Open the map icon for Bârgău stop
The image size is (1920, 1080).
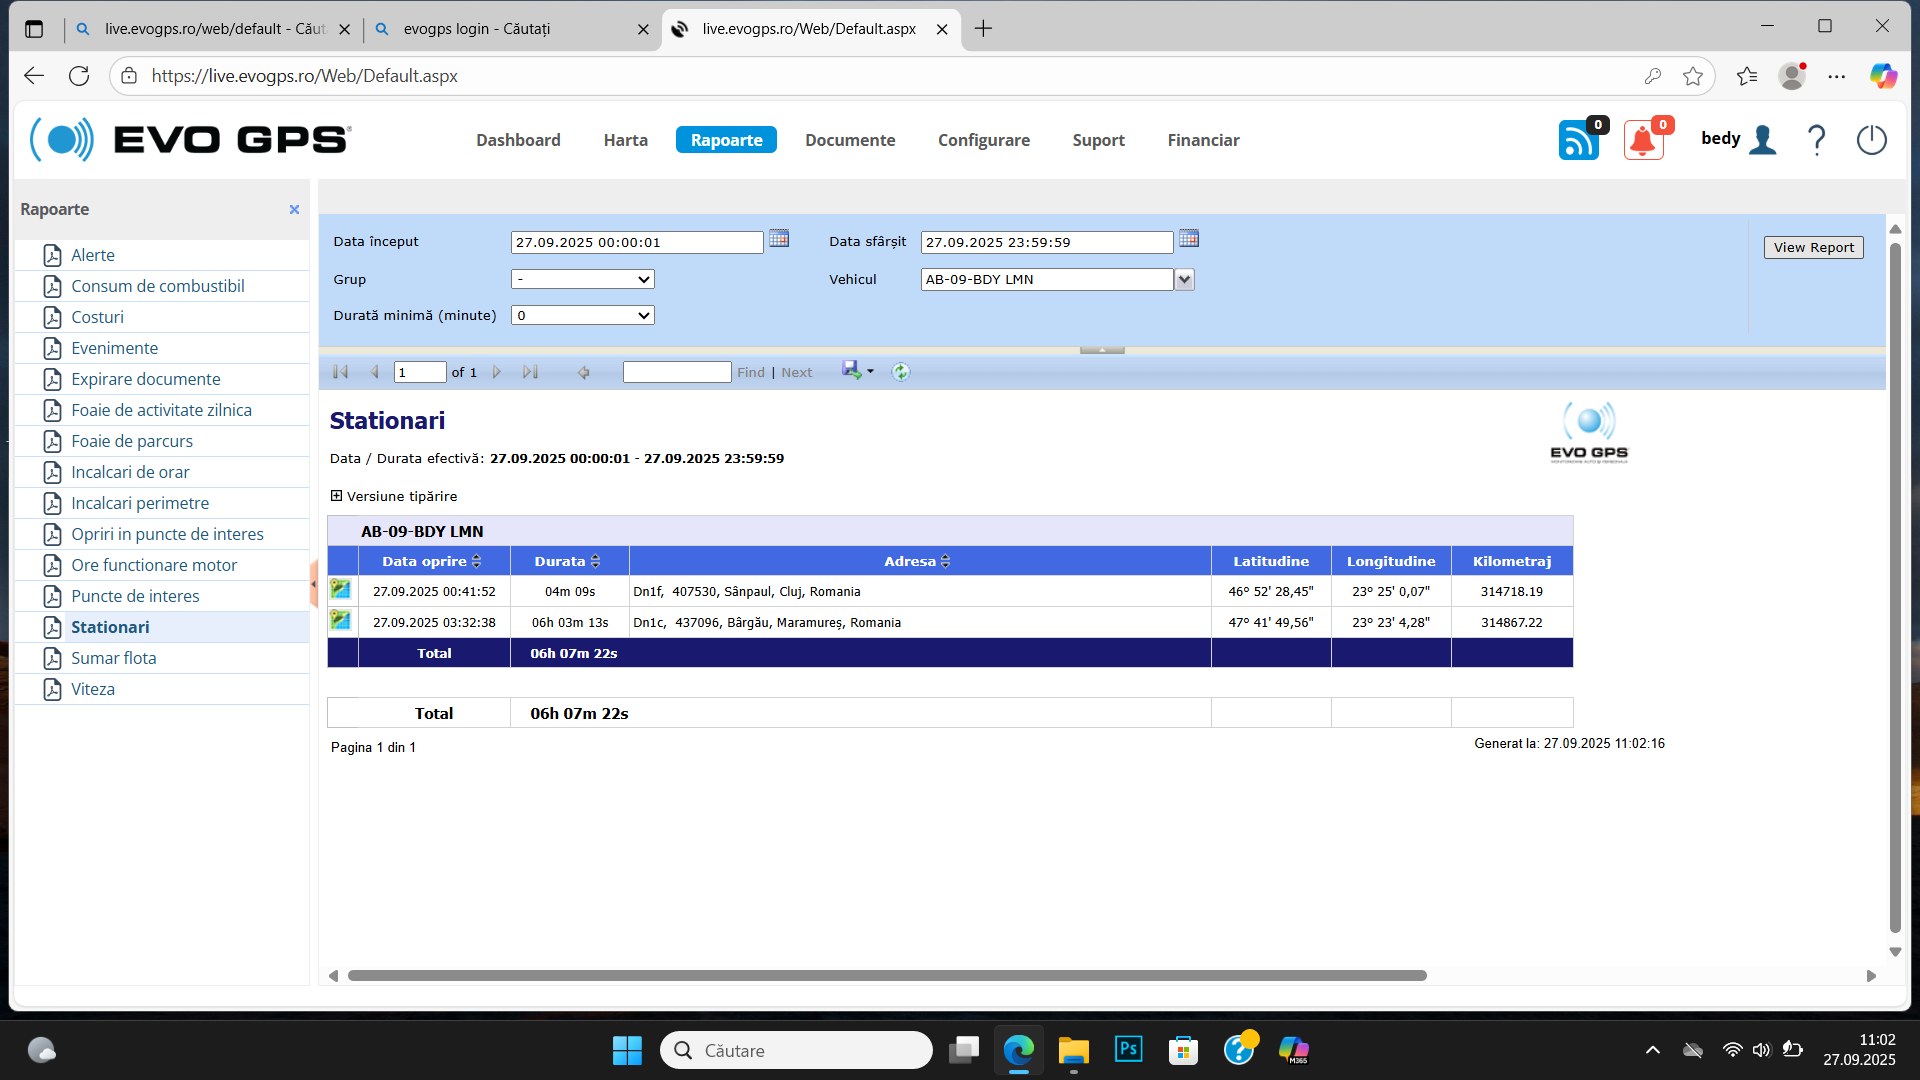coord(341,621)
